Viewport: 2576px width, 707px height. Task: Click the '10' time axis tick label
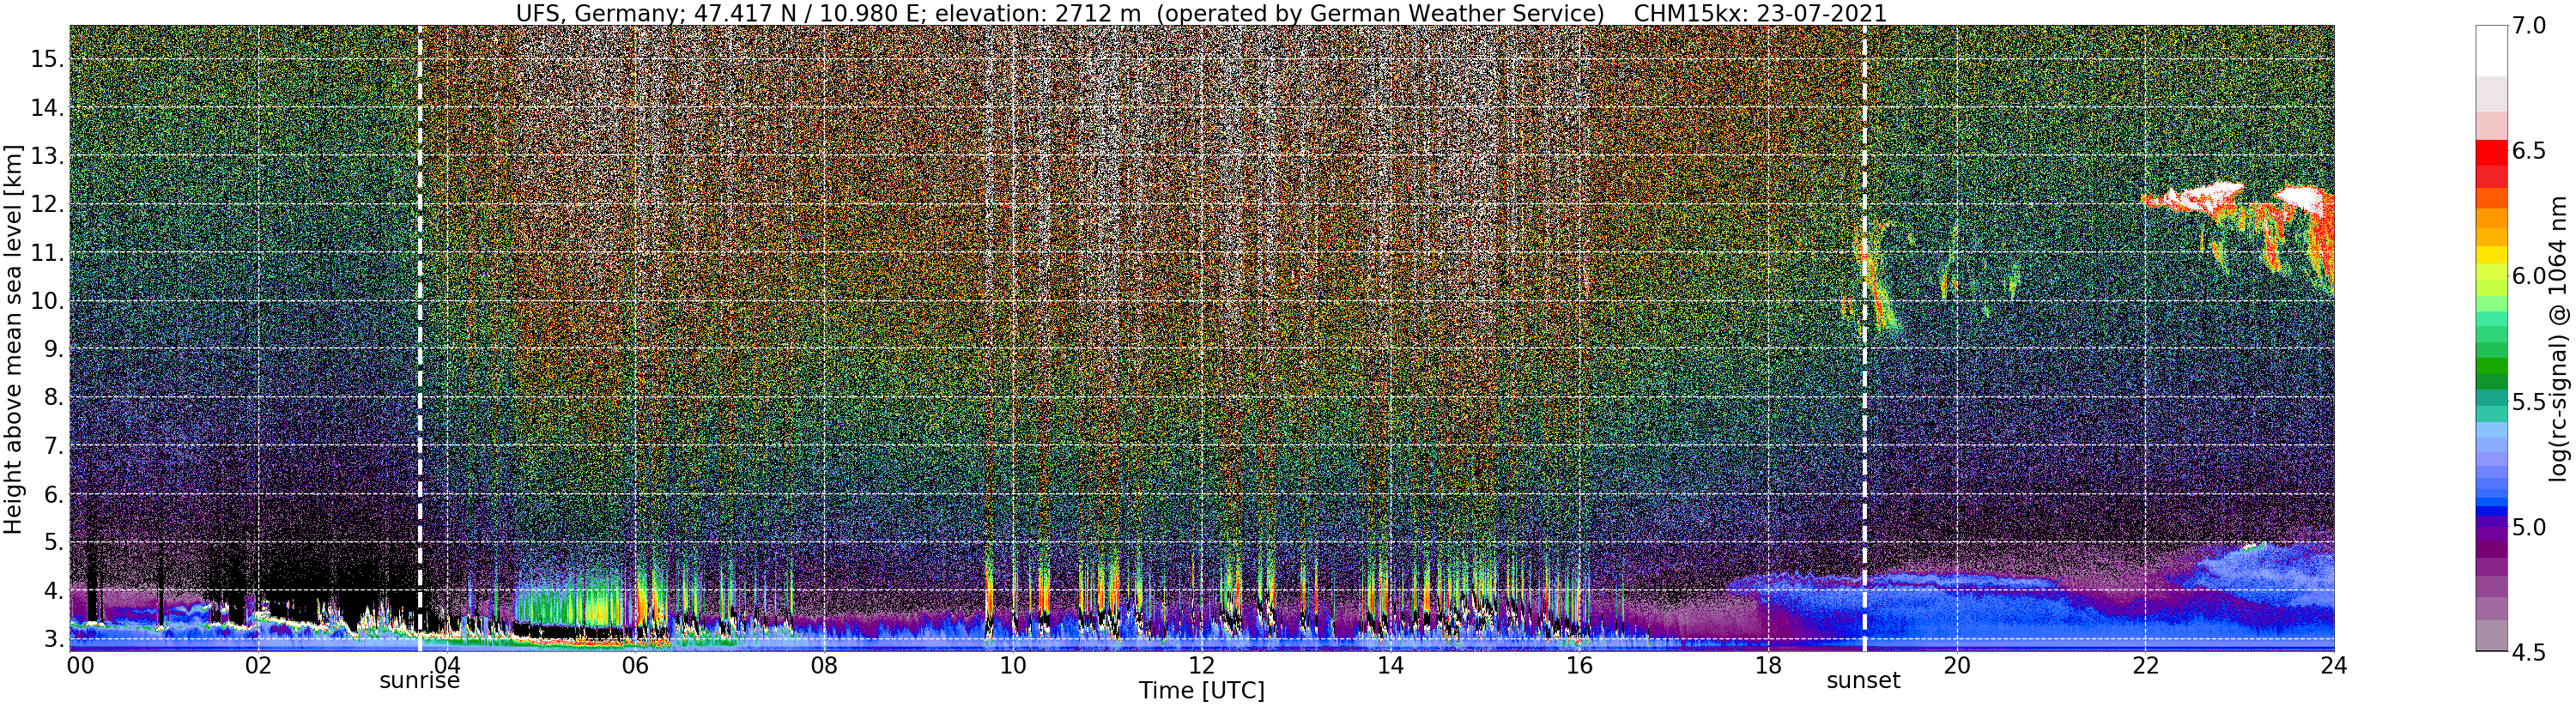click(x=1013, y=665)
